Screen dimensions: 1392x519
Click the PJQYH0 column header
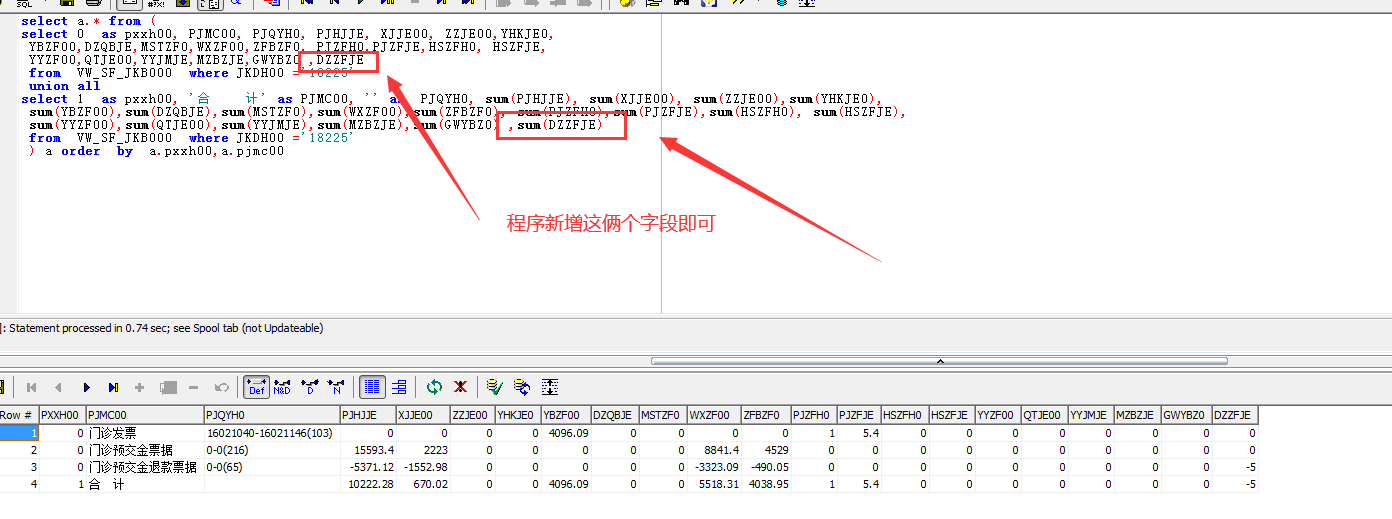(272, 415)
